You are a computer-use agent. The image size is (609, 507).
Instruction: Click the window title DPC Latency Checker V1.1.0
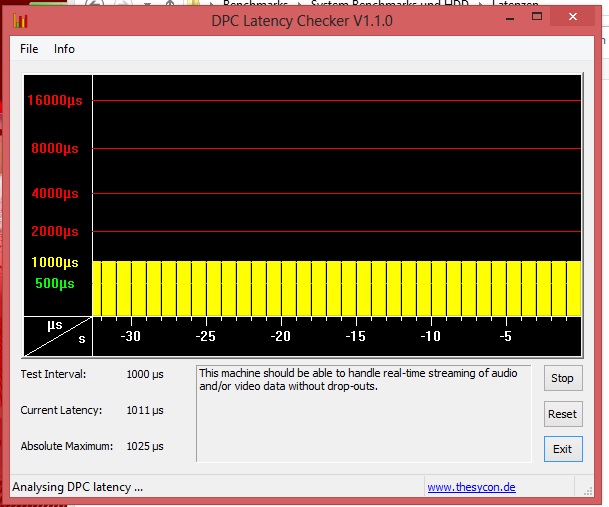coord(302,21)
